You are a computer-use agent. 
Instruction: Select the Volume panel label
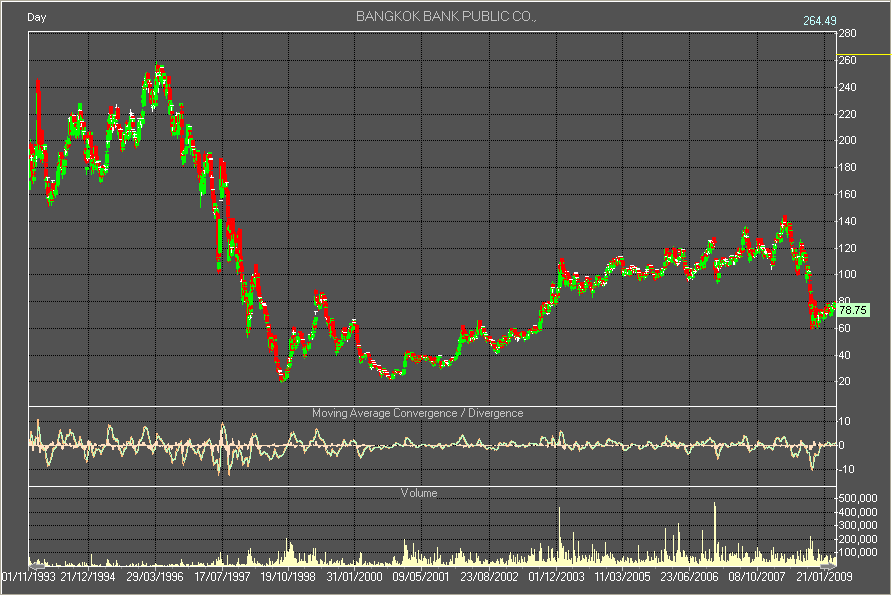pyautogui.click(x=419, y=493)
